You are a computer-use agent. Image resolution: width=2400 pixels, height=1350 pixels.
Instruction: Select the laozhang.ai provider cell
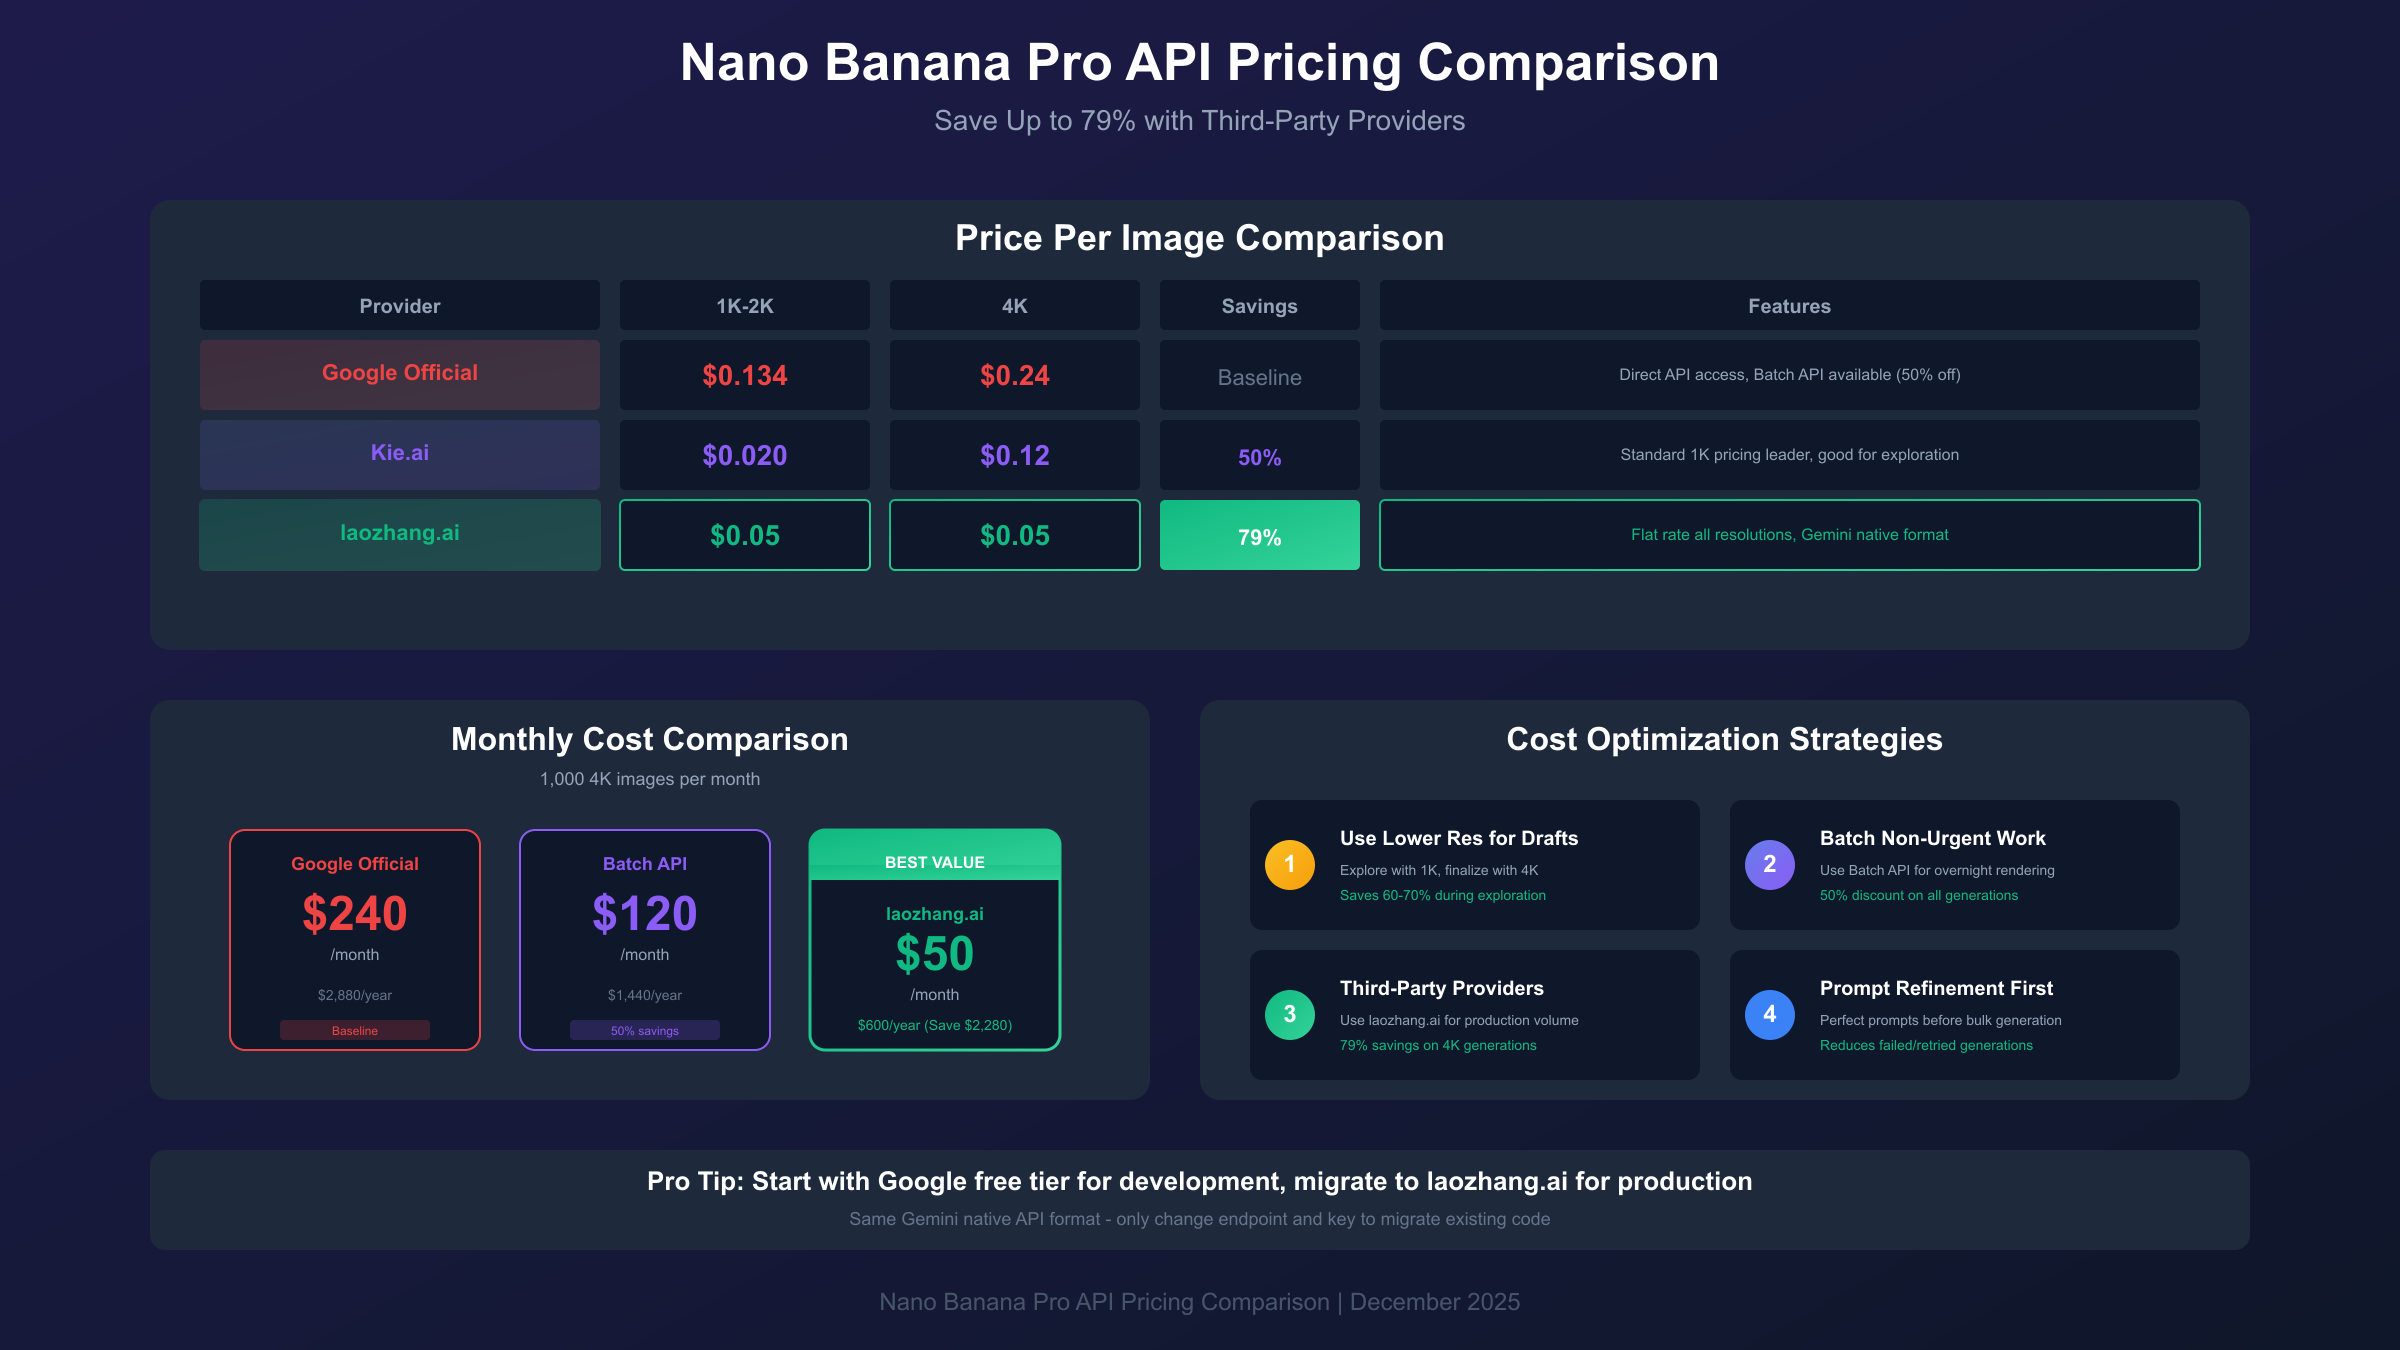(400, 534)
